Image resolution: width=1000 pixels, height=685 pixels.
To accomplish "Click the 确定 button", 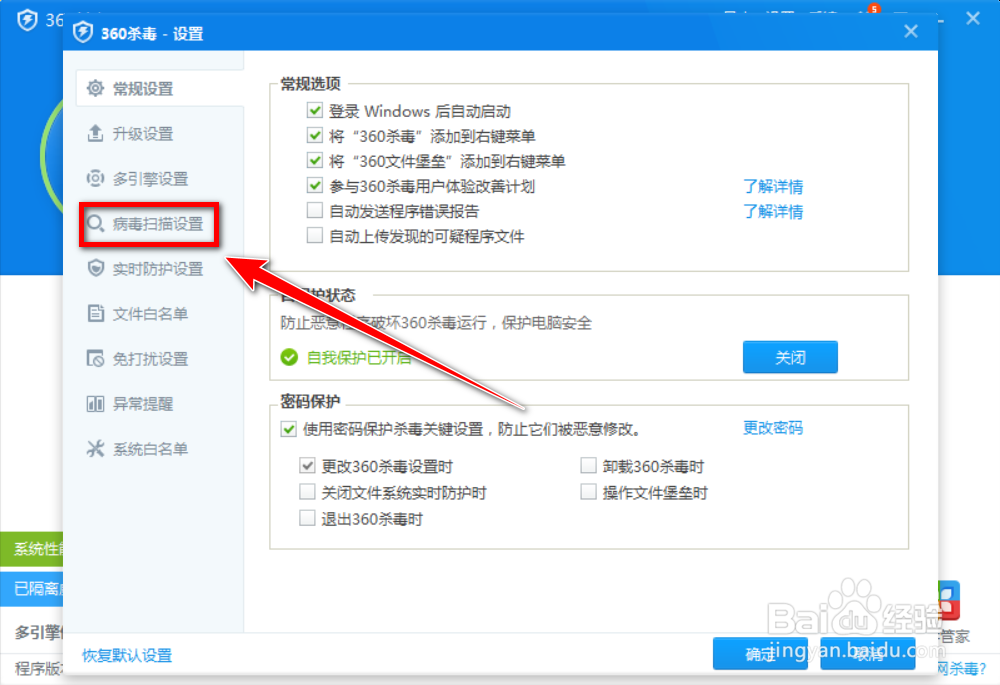I will 760,653.
